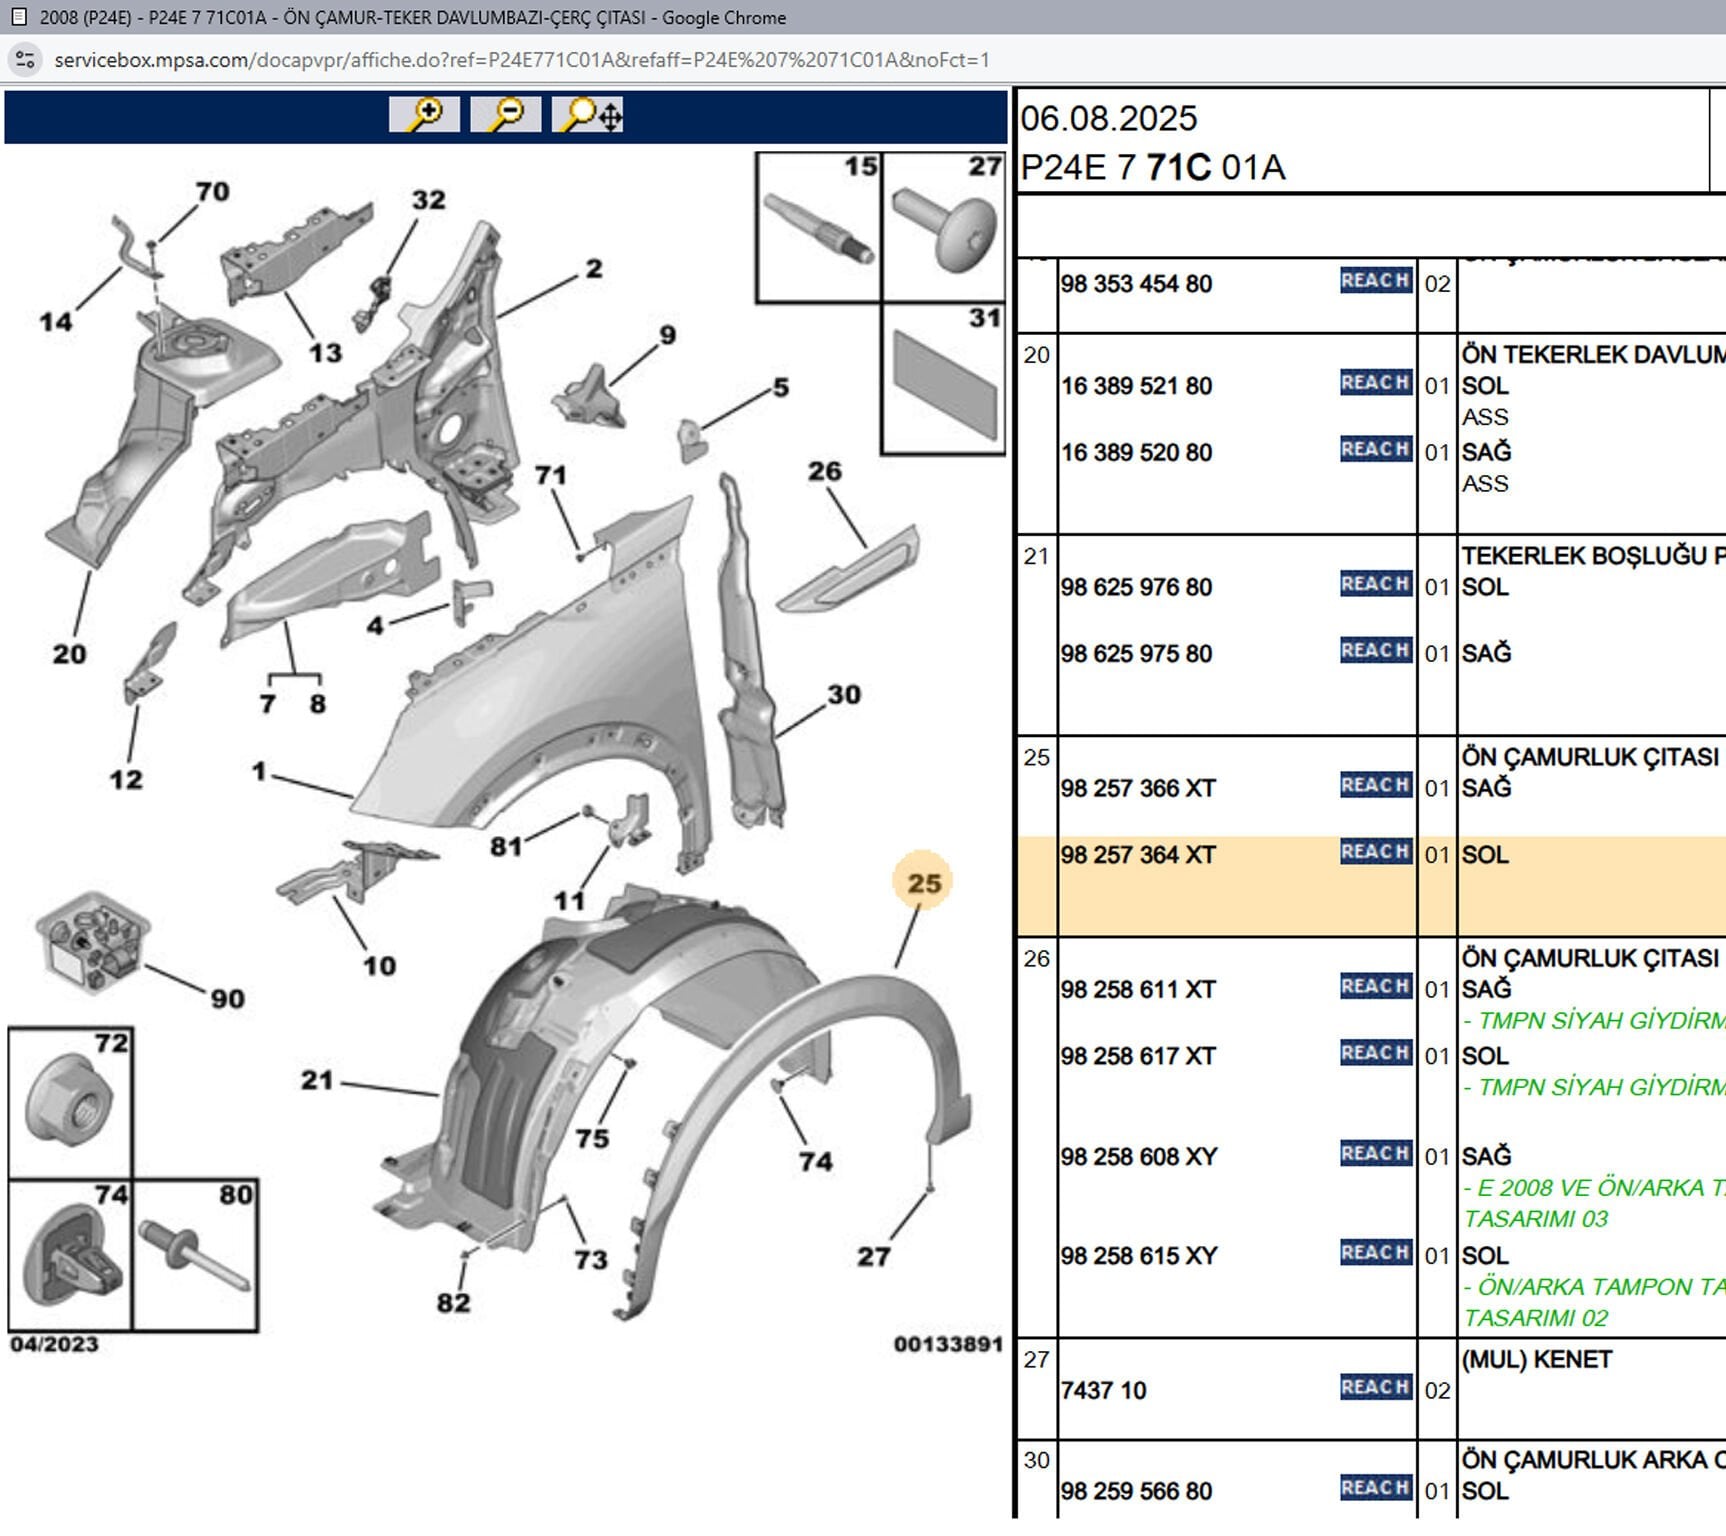Screen dimensions: 1726x1536
Task: Open REACH info for part 16 389 521 80
Action: point(1376,383)
